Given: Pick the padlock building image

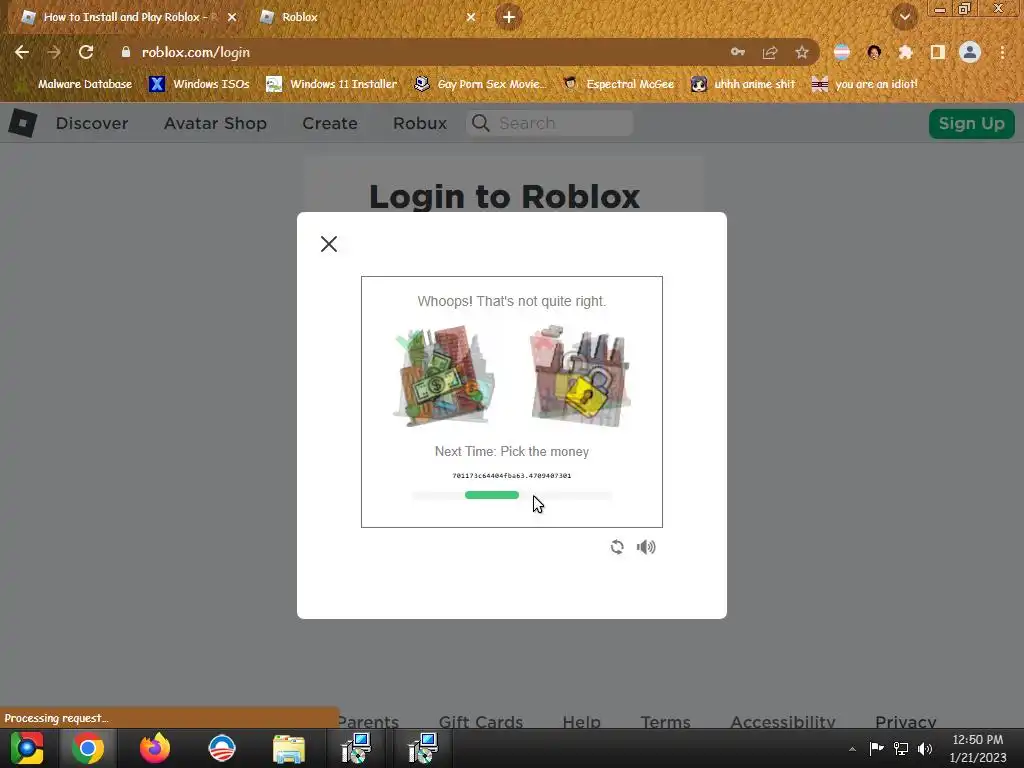Looking at the screenshot, I should click(579, 376).
